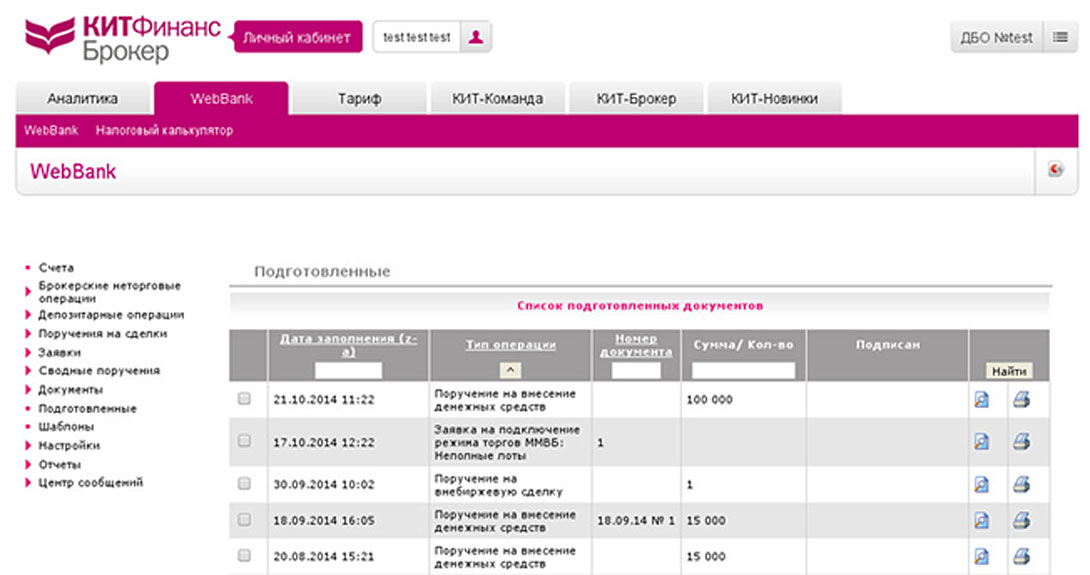Open the КИТ-Новинки tab
1090x575 pixels.
point(774,99)
